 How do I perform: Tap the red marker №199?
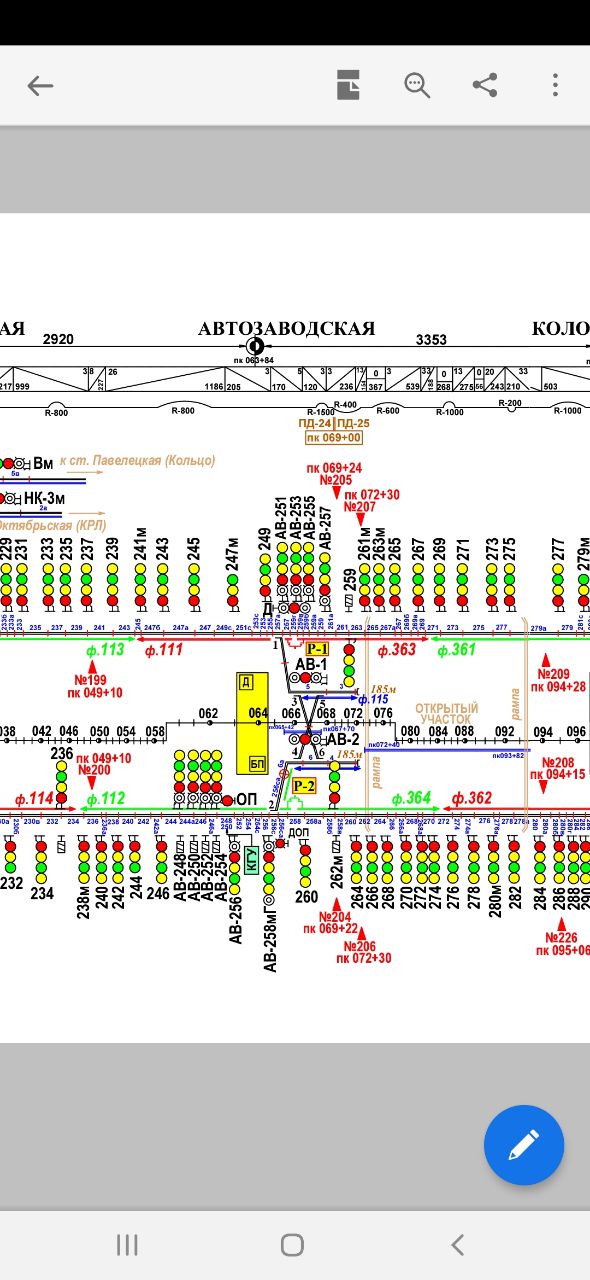(x=91, y=680)
